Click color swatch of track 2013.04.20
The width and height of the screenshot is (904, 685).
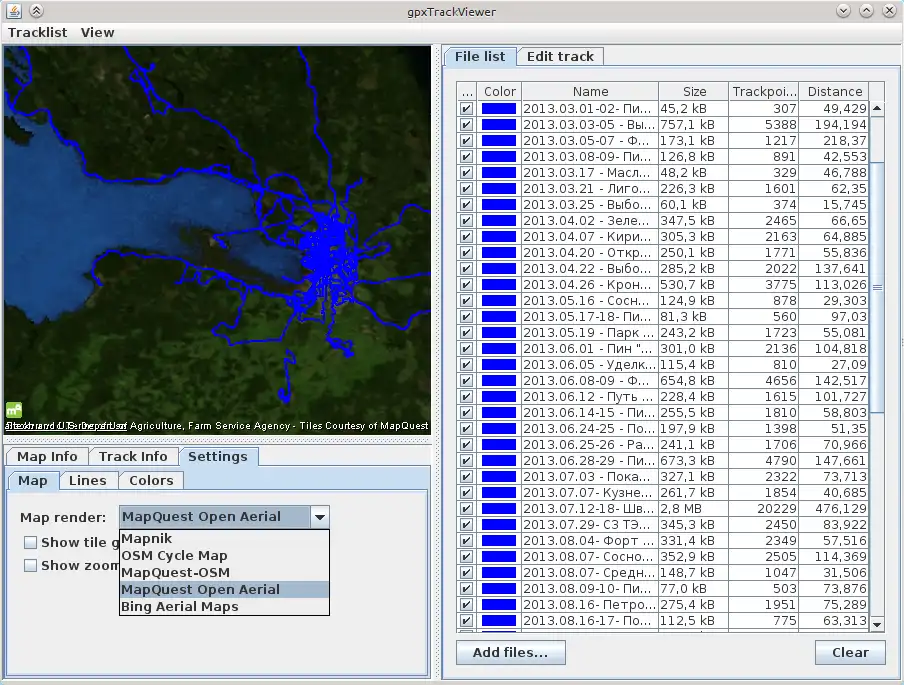[499, 253]
